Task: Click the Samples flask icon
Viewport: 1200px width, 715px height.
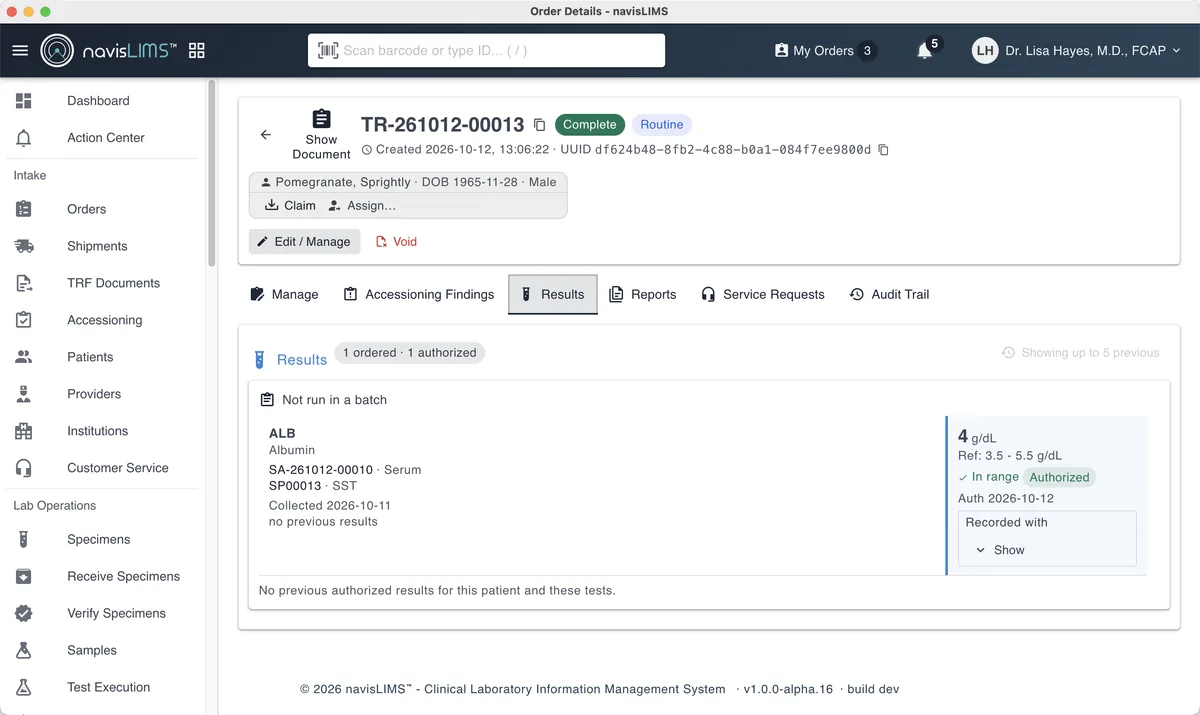Action: 24,650
